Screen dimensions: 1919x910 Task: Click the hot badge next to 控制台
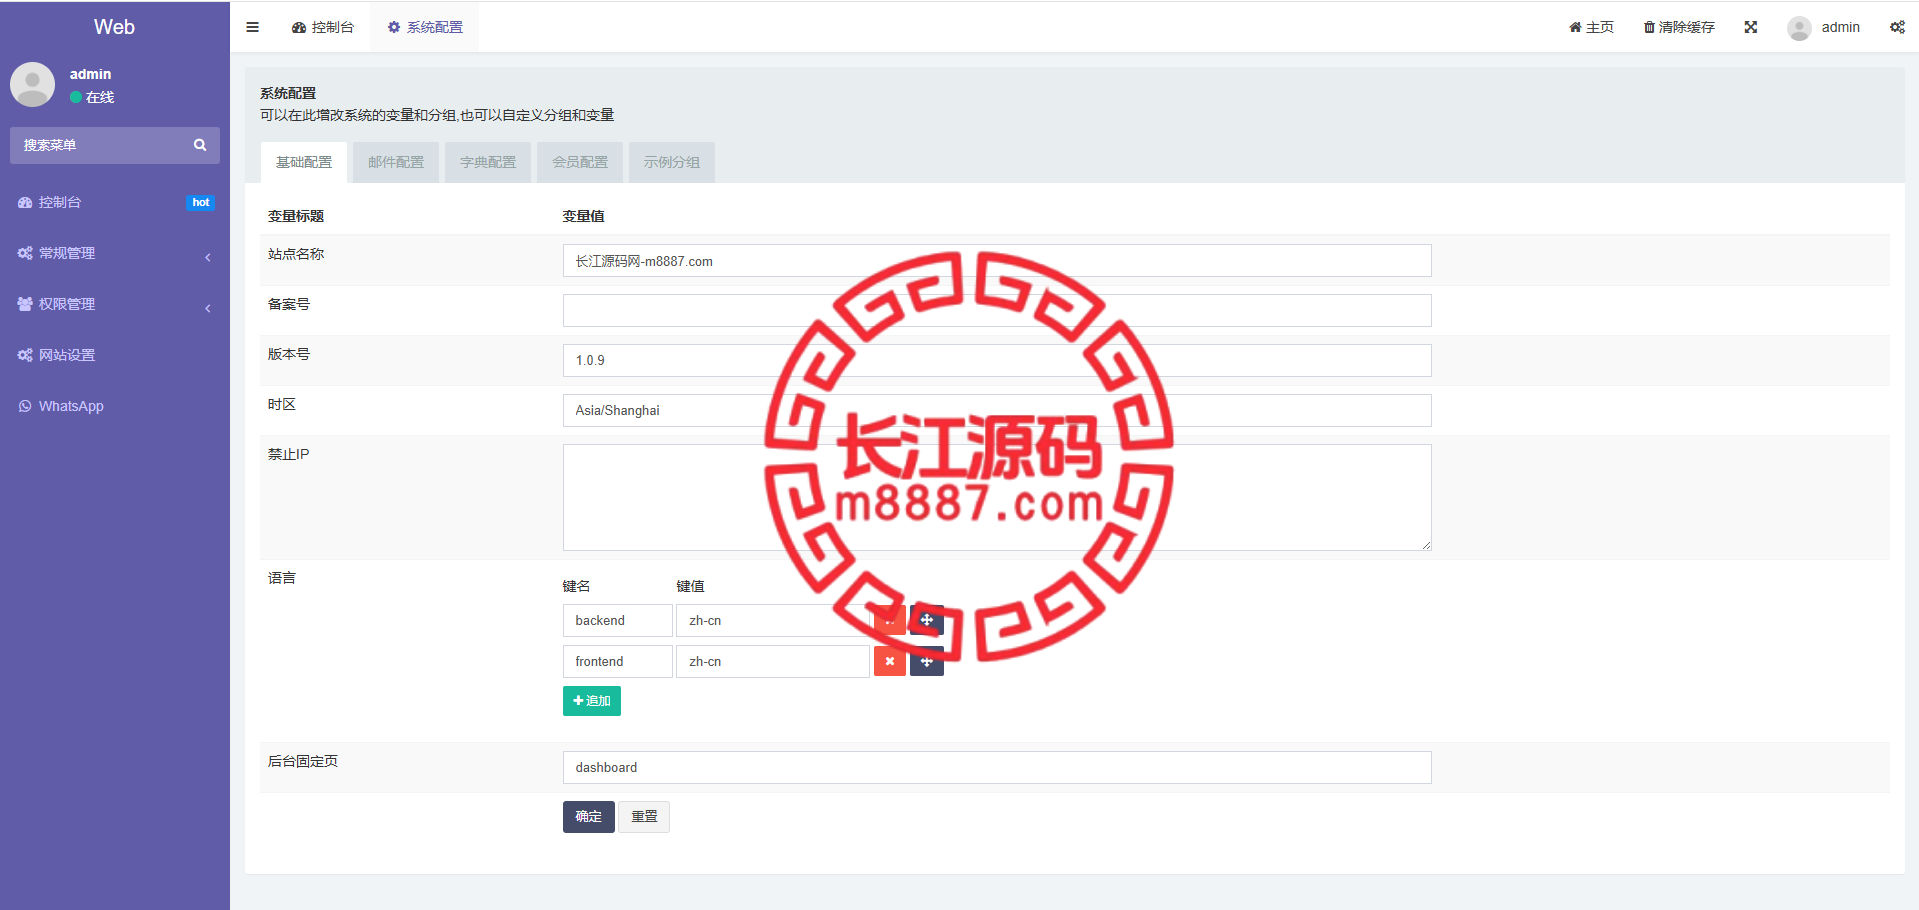(201, 202)
